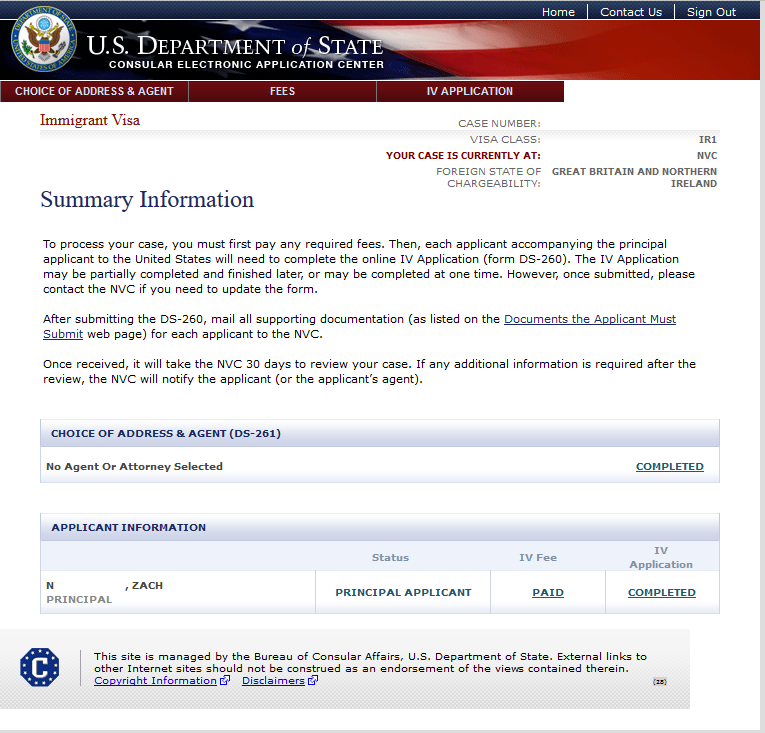Click the YOUR CASE IS CURRENTLY AT label
This screenshot has height=733, width=765.
463,156
